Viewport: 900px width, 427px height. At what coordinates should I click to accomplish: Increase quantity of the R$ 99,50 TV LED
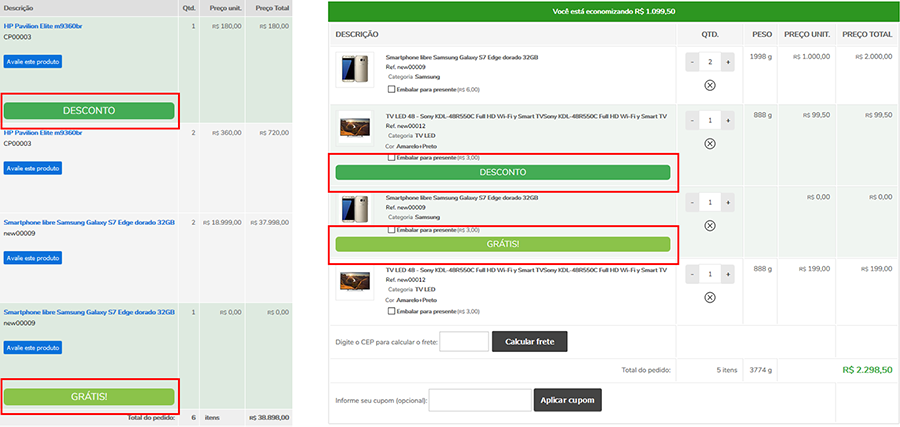pyautogui.click(x=728, y=121)
